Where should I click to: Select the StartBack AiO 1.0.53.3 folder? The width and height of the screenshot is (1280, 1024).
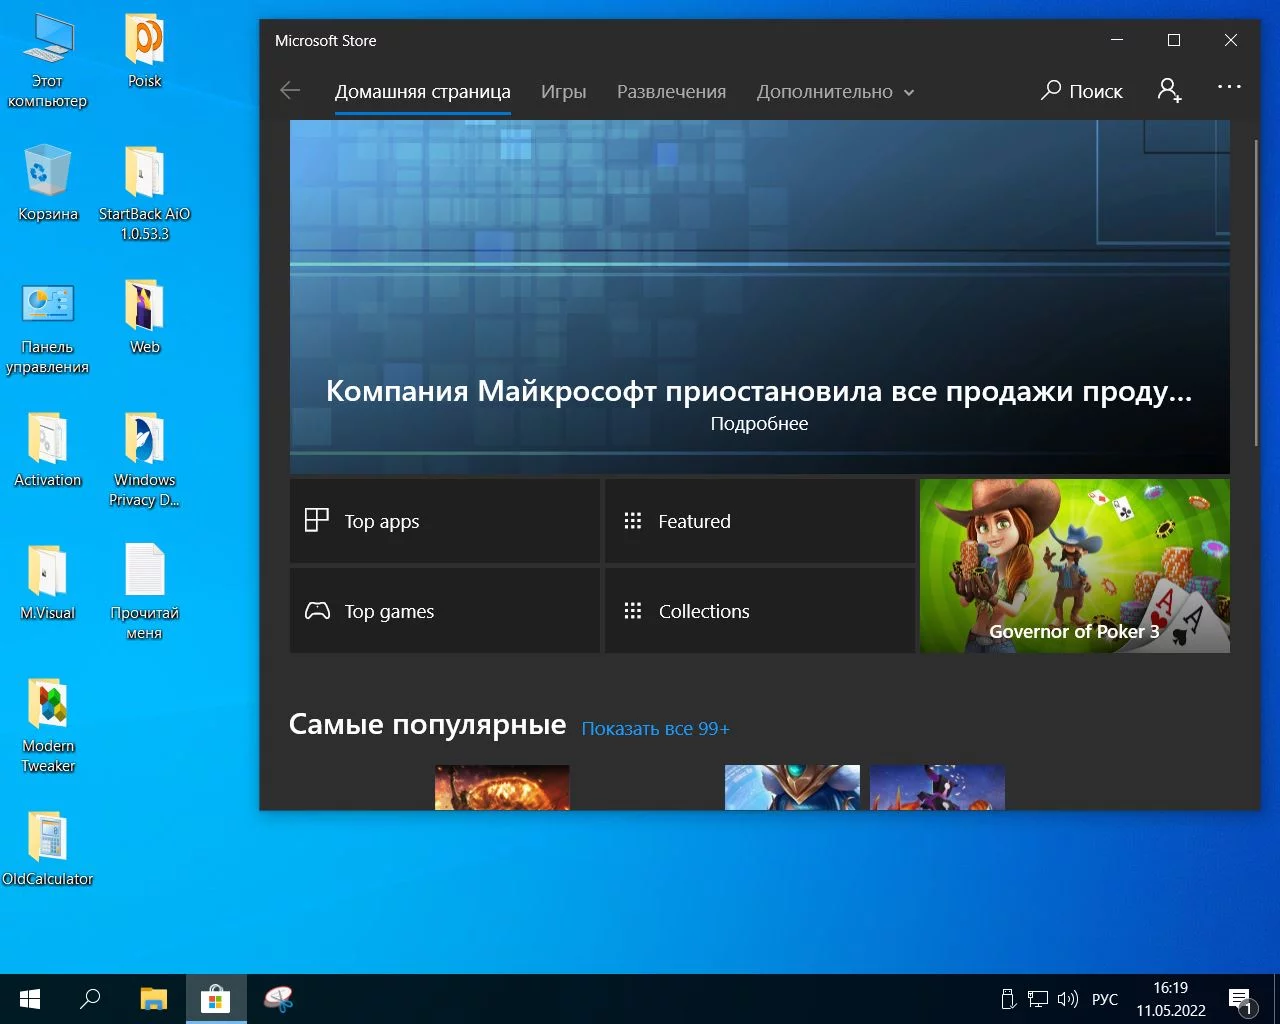click(145, 194)
